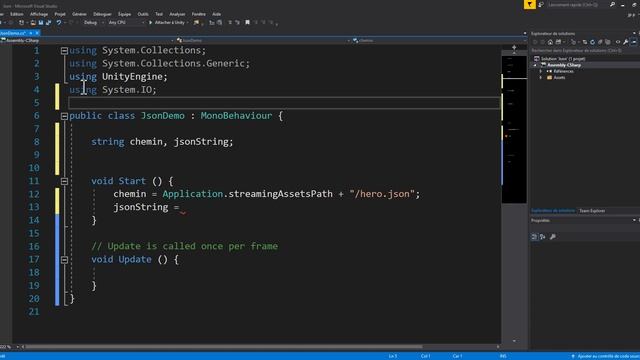Expand the Références node arrow
The image size is (640, 360).
click(541, 71)
